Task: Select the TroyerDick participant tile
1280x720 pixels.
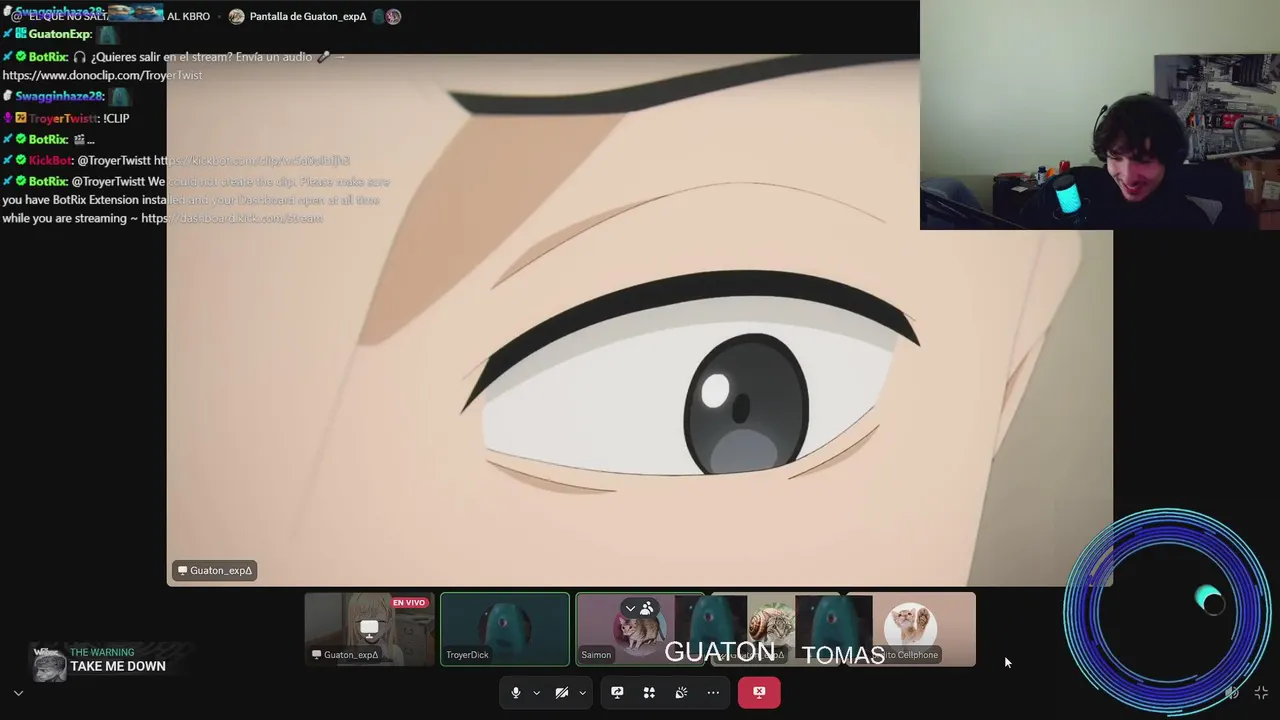Action: click(505, 629)
